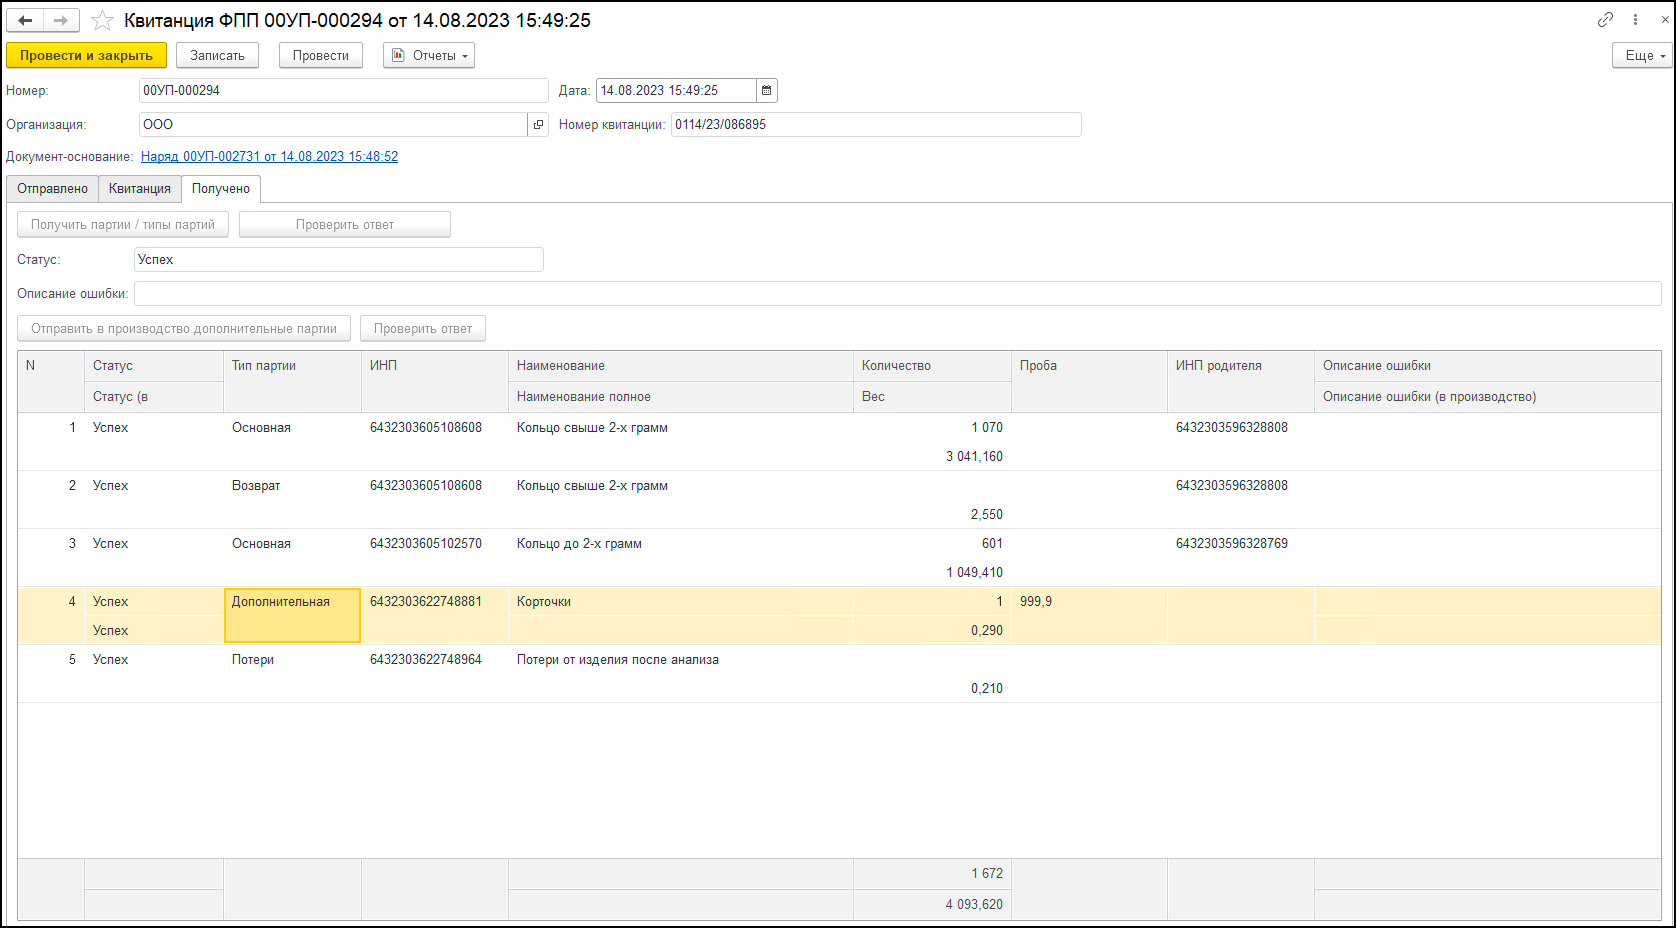Click the back navigation arrow
The height and width of the screenshot is (928, 1676).
pyautogui.click(x=25, y=20)
